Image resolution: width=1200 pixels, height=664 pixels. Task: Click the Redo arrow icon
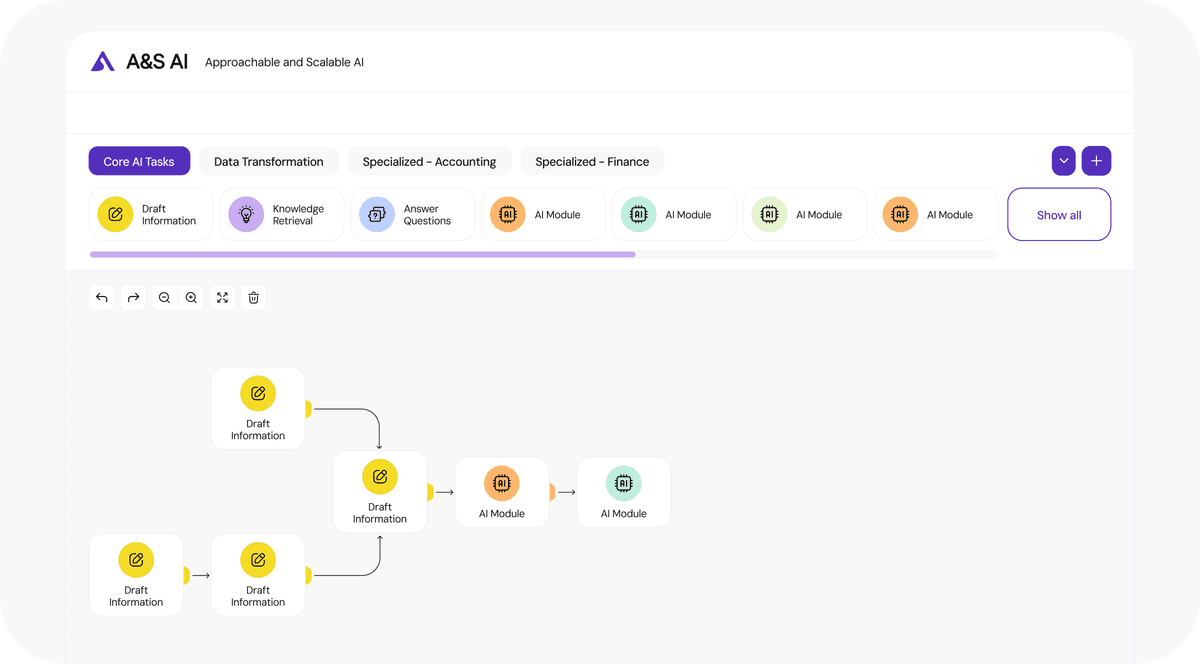click(x=133, y=297)
